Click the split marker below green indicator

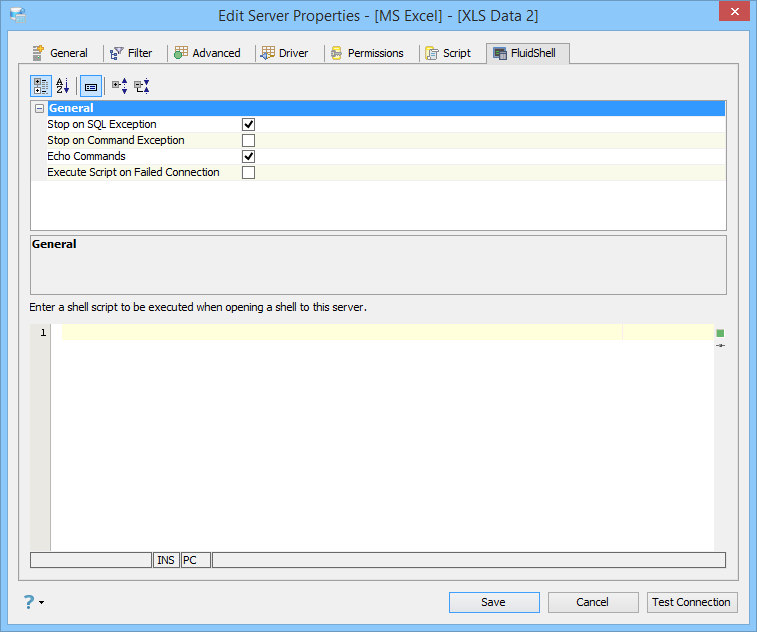(720, 346)
